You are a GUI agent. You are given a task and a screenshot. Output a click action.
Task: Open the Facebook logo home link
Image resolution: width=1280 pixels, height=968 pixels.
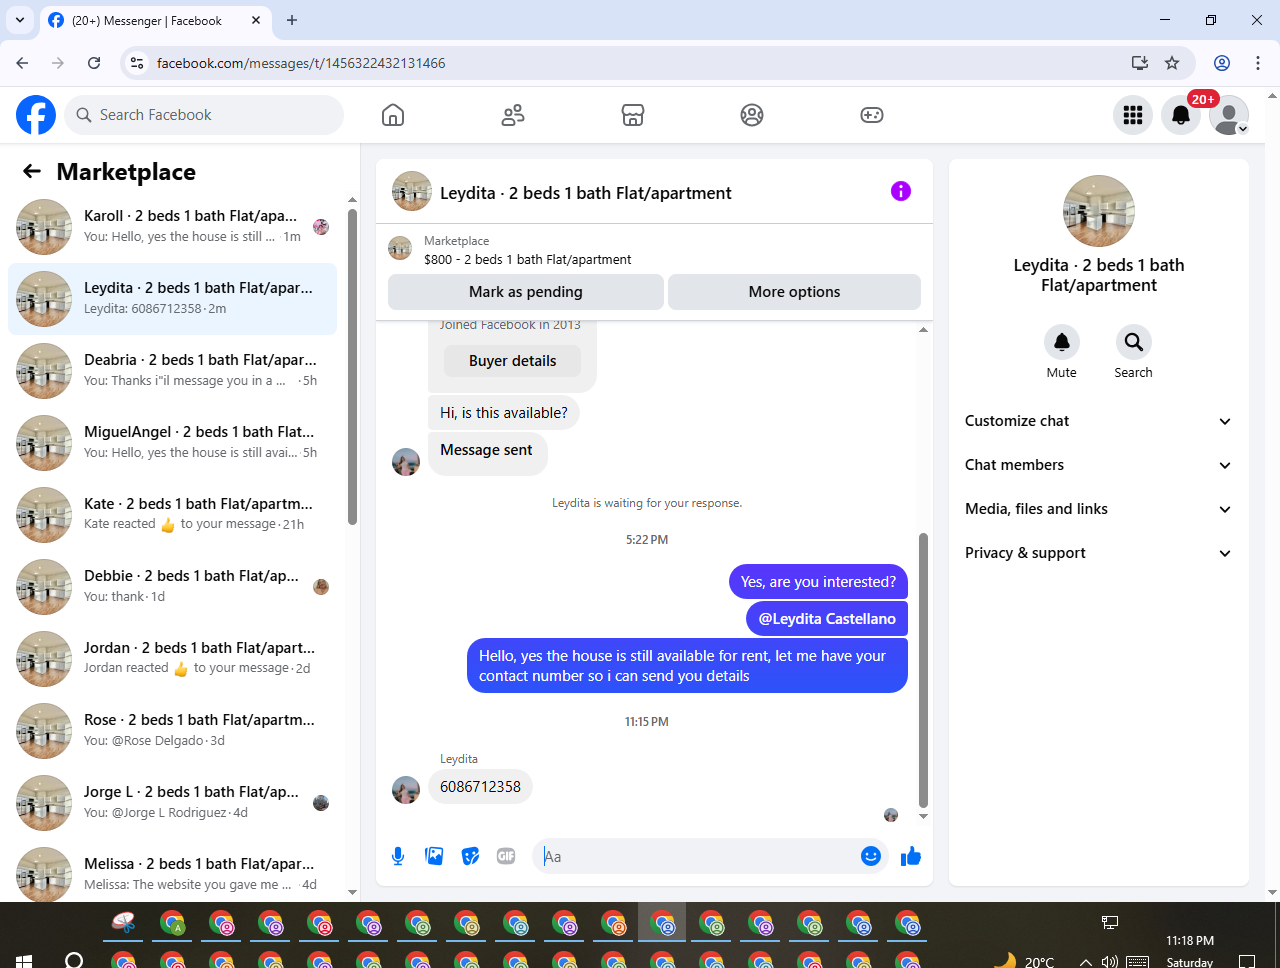point(36,115)
